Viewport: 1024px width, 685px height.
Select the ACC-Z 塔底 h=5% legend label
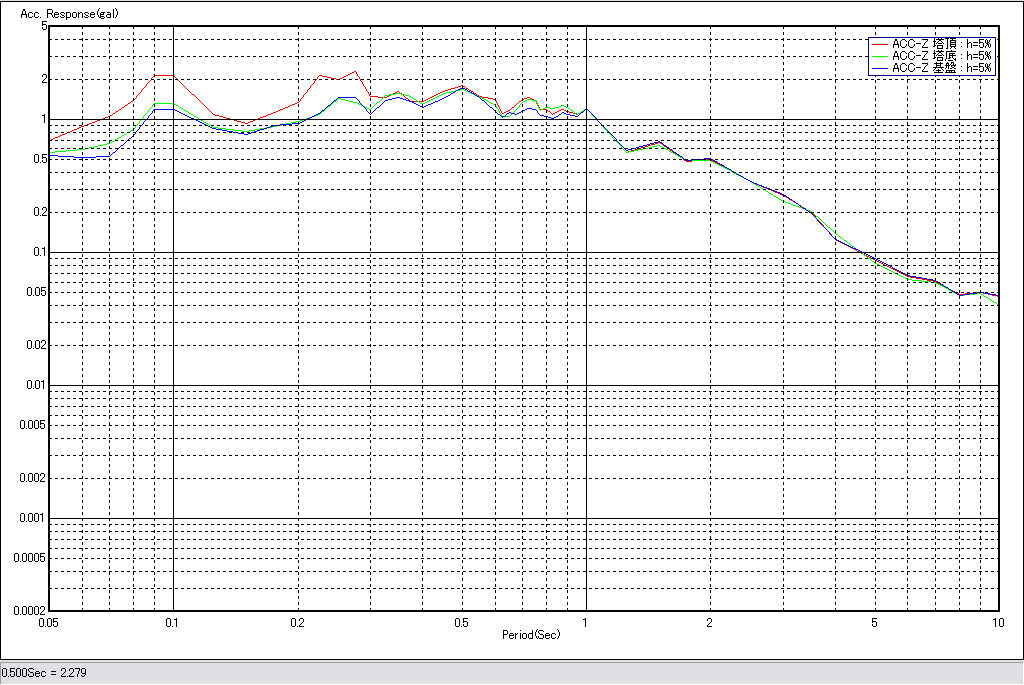[x=941, y=56]
